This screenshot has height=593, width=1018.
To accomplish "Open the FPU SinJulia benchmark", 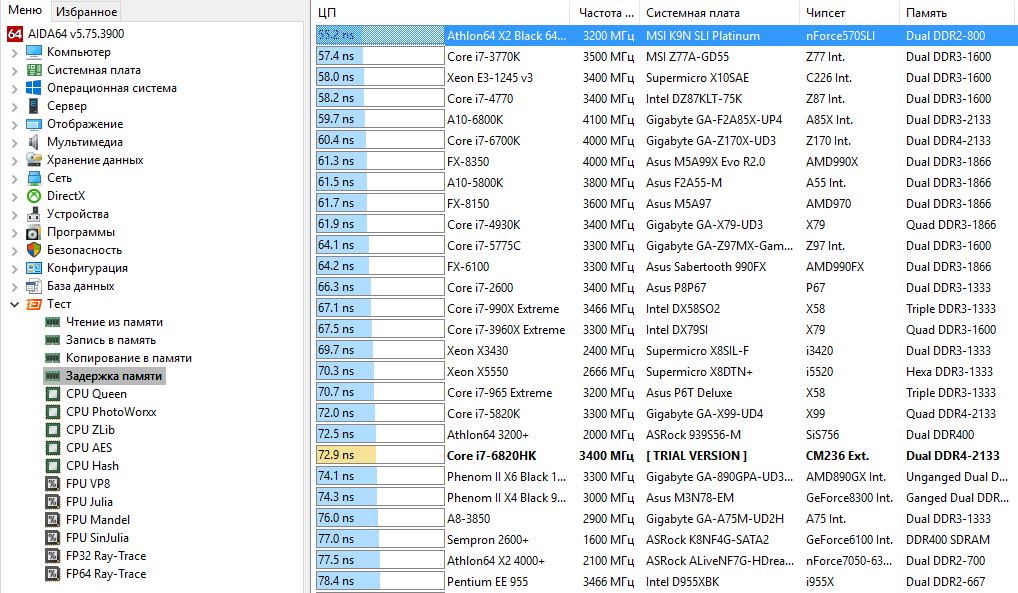I will [x=97, y=538].
